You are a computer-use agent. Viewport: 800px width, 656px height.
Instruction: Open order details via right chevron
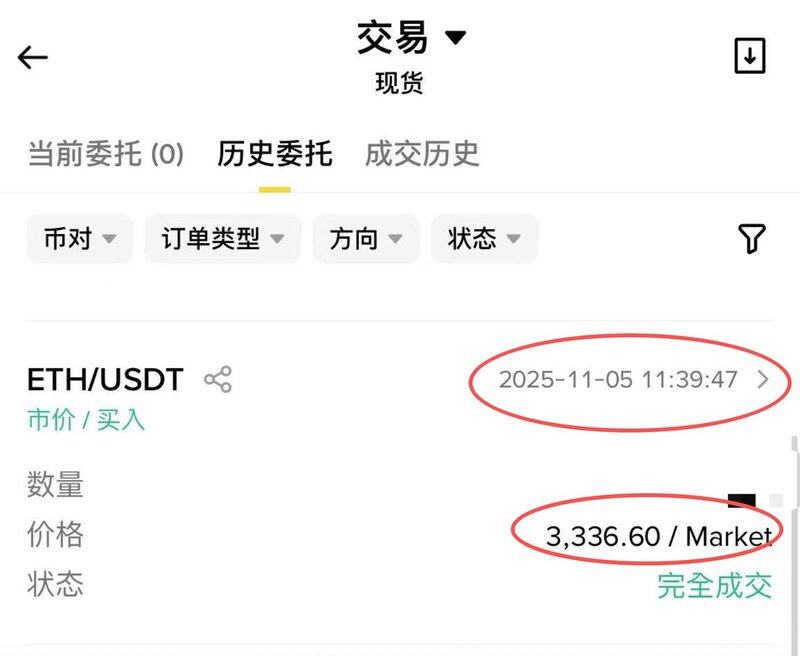pyautogui.click(x=763, y=380)
